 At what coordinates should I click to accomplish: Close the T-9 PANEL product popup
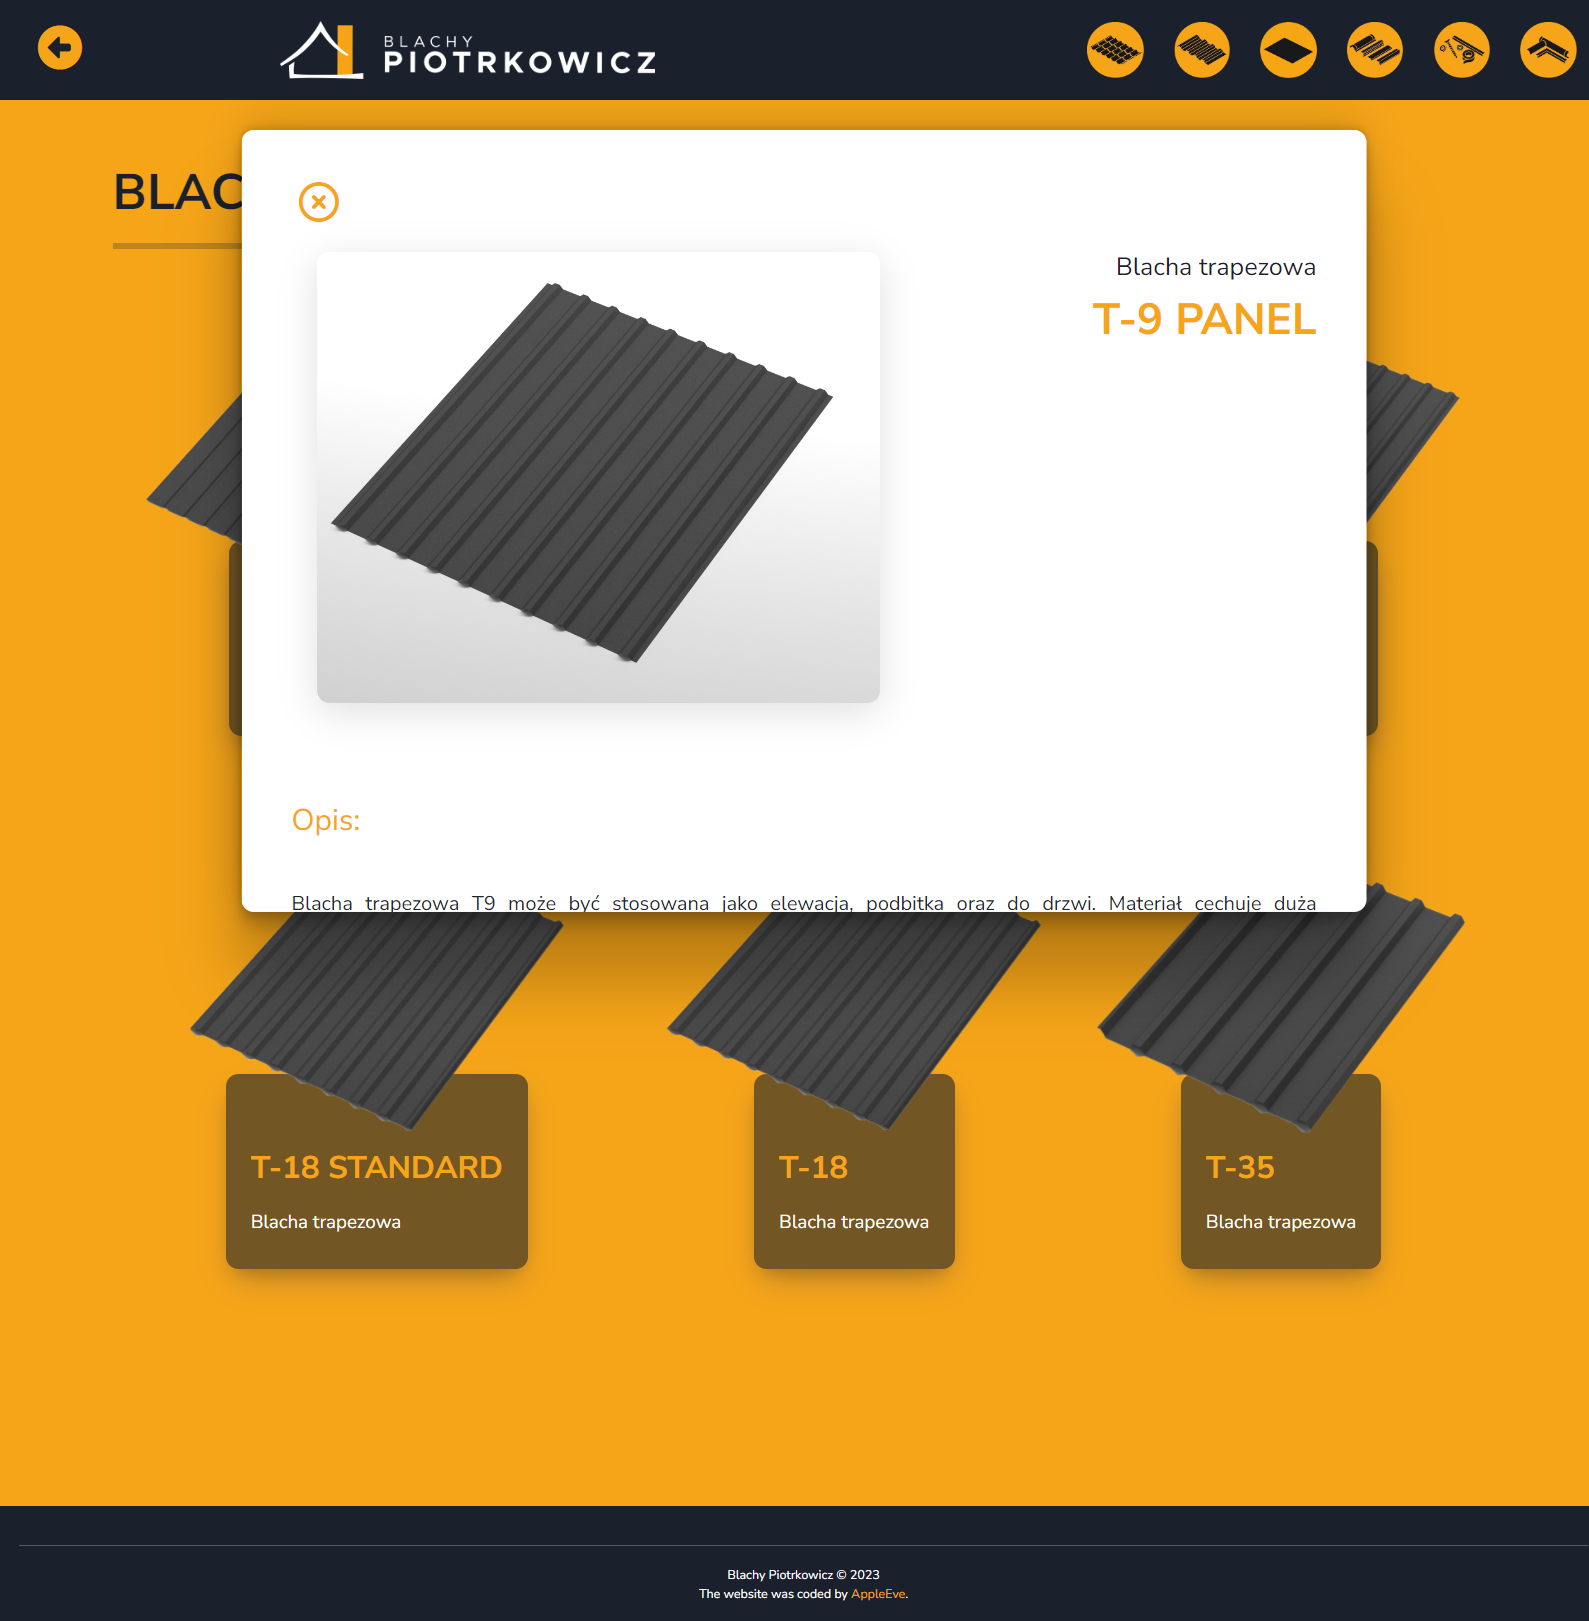[x=319, y=202]
